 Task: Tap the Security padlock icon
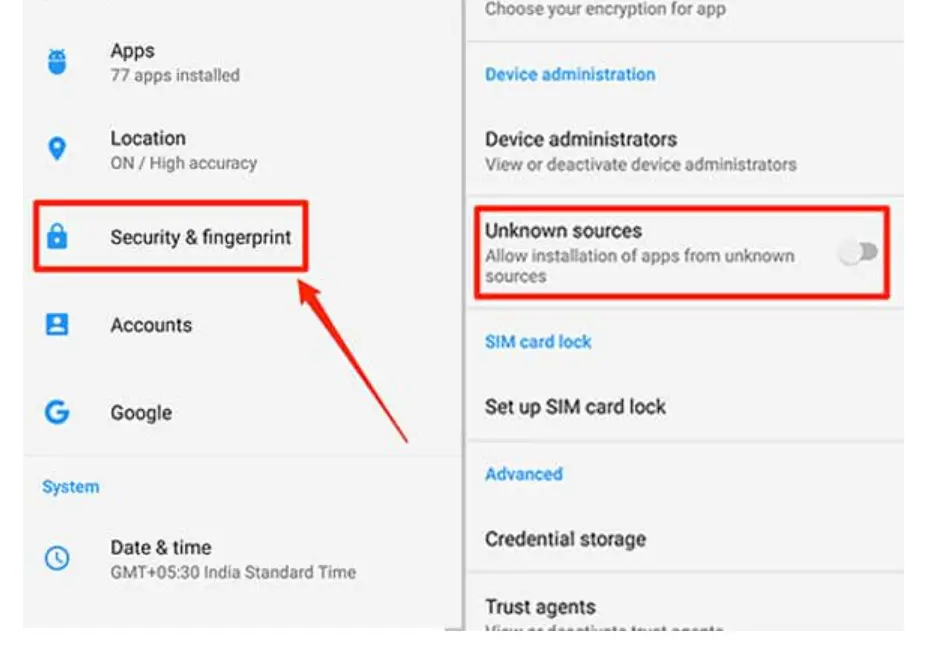(57, 236)
